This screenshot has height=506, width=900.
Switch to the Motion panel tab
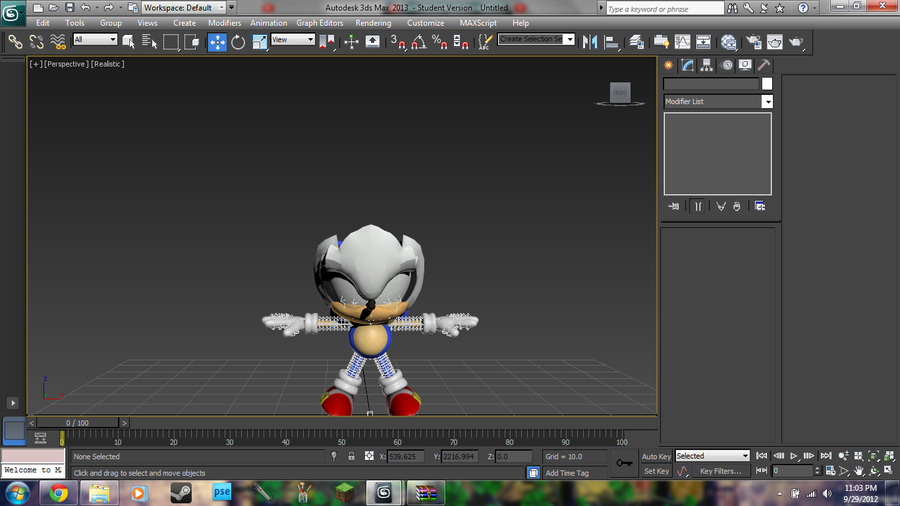pyautogui.click(x=727, y=65)
